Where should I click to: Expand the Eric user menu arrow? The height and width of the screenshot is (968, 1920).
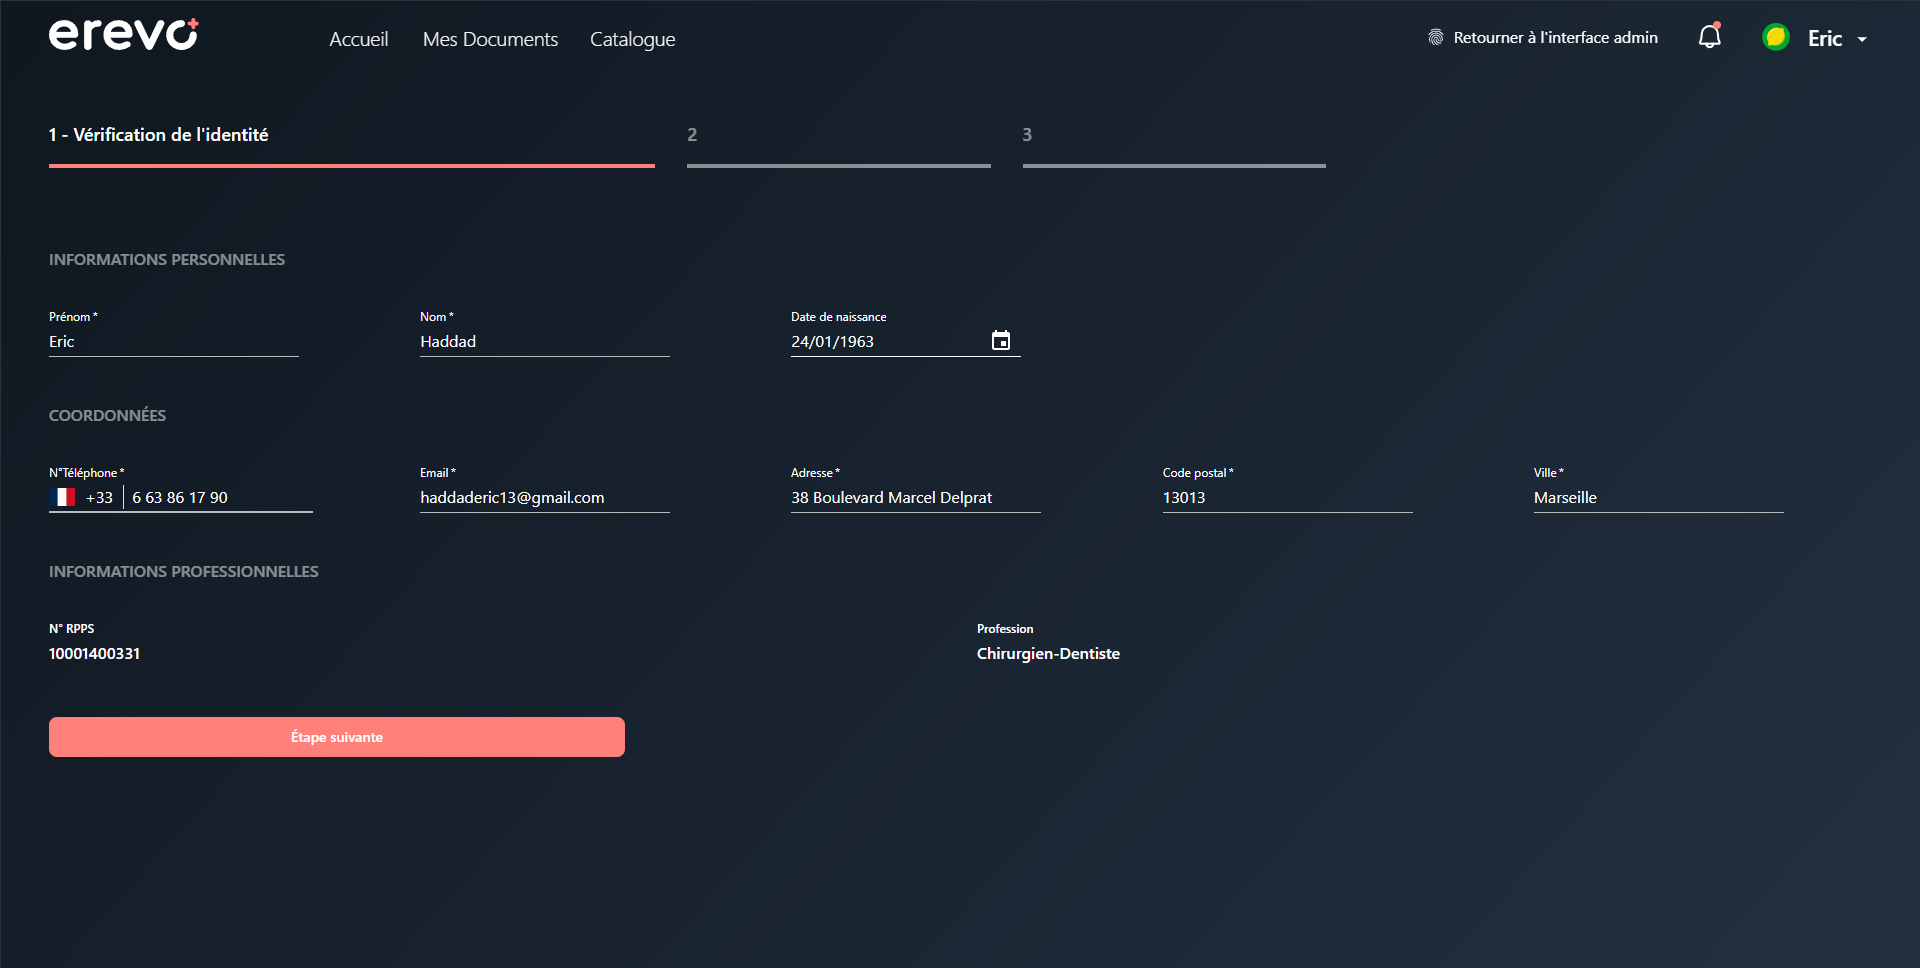pyautogui.click(x=1862, y=39)
